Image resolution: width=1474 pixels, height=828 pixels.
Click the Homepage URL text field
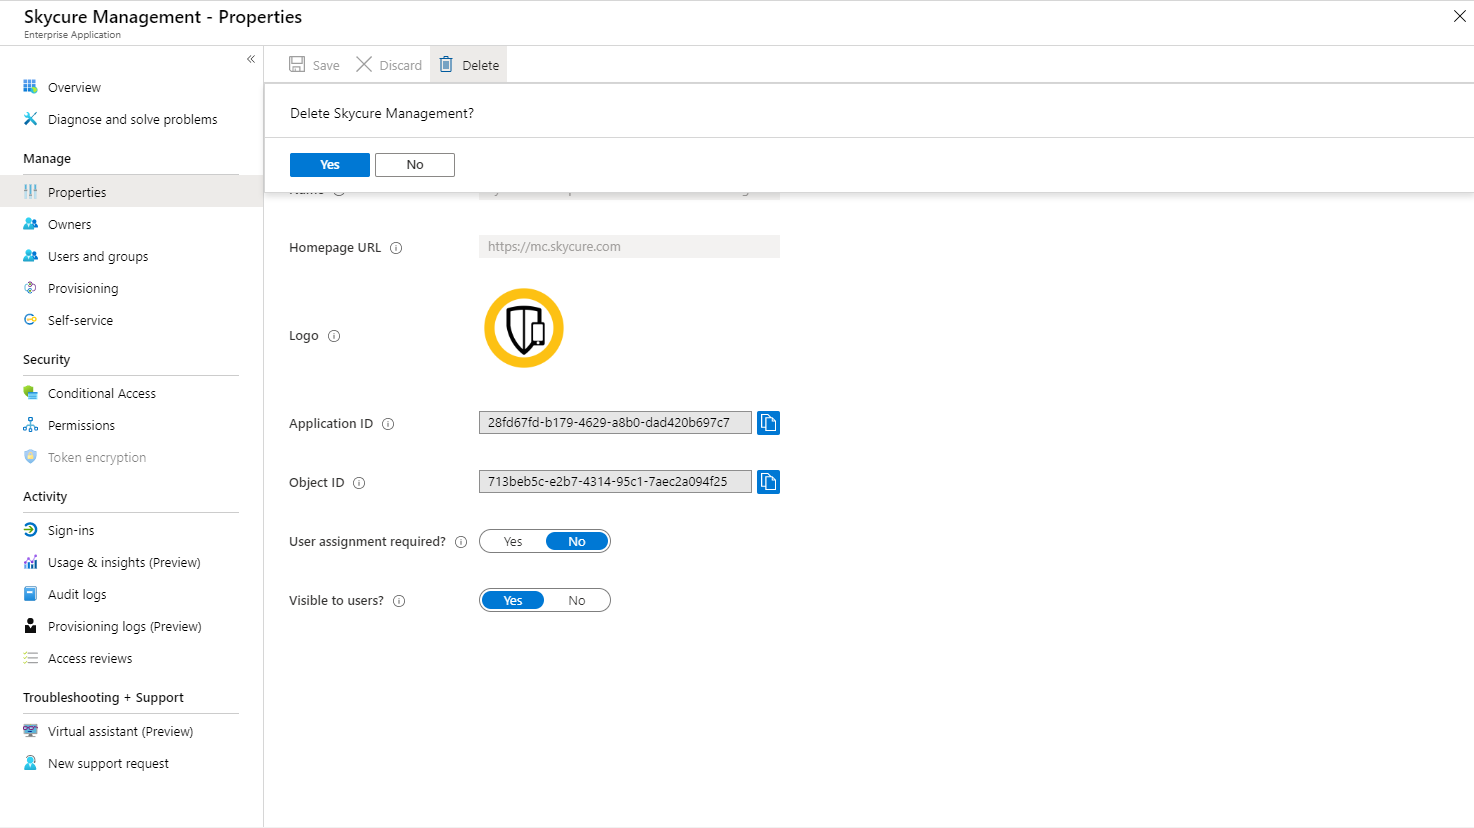click(629, 247)
